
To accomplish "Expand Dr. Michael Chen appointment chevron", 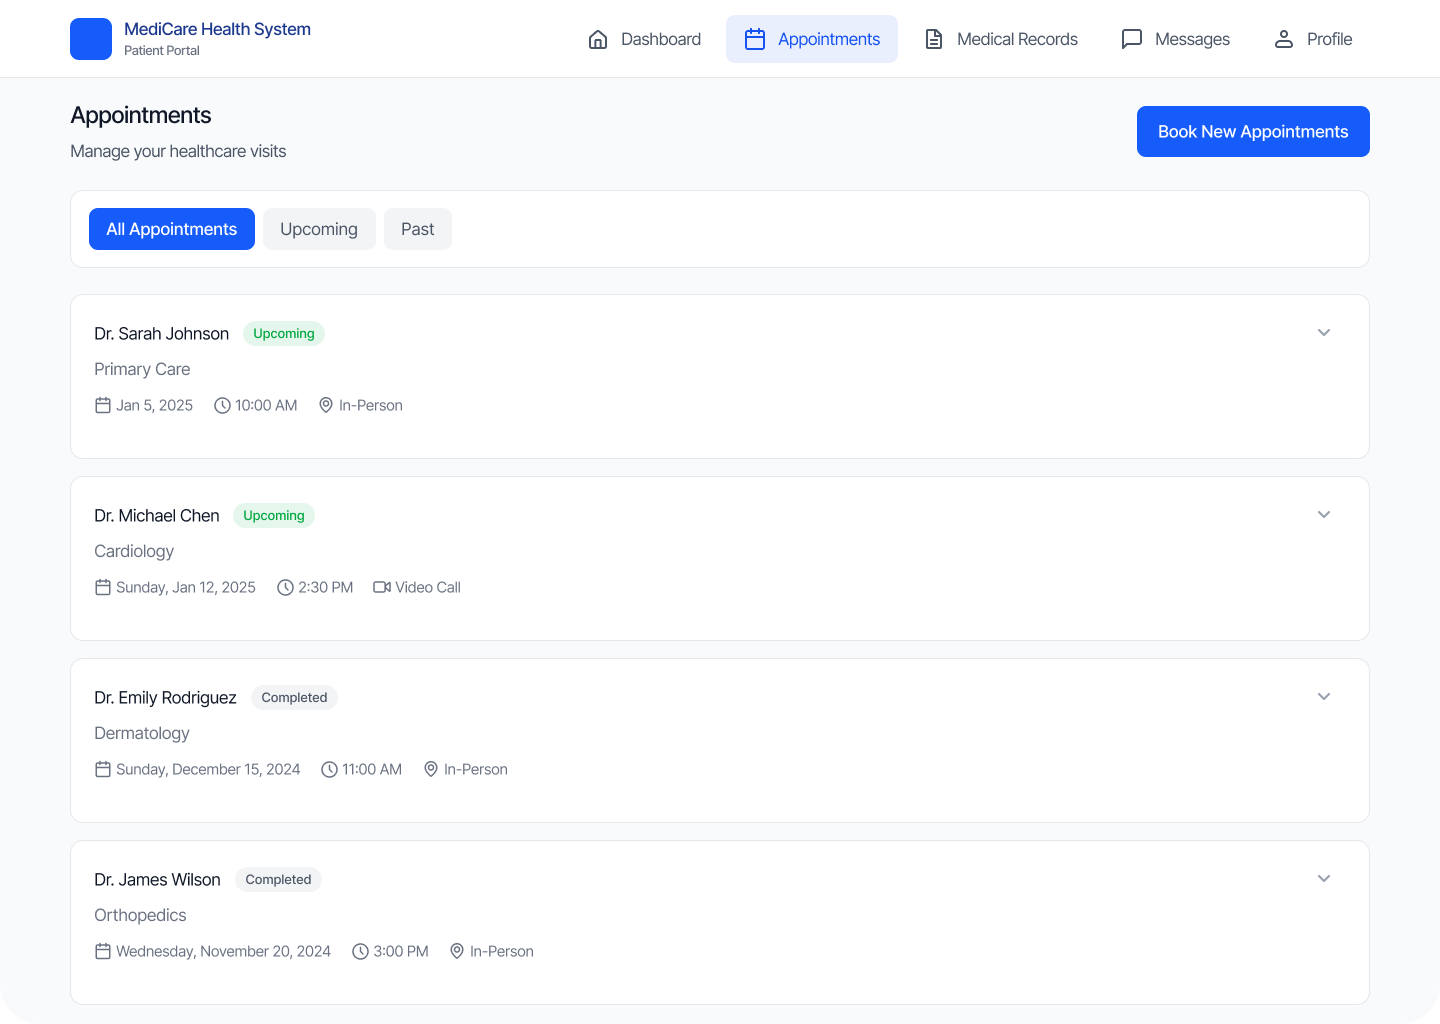I will pos(1324,515).
